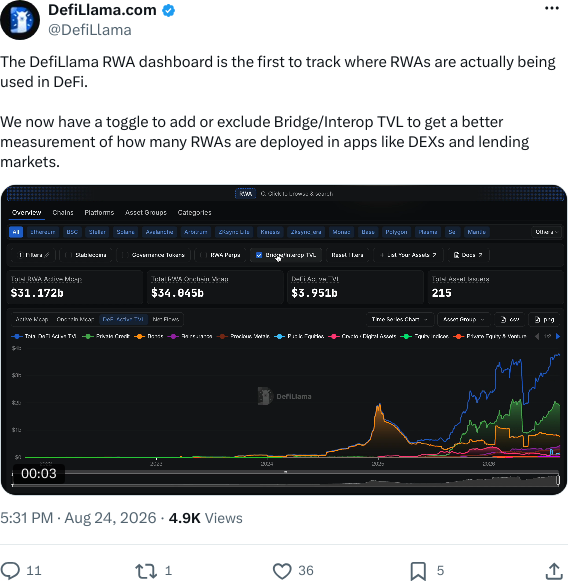Select the Net Flows chart tab
The width and height of the screenshot is (568, 581).
point(166,319)
